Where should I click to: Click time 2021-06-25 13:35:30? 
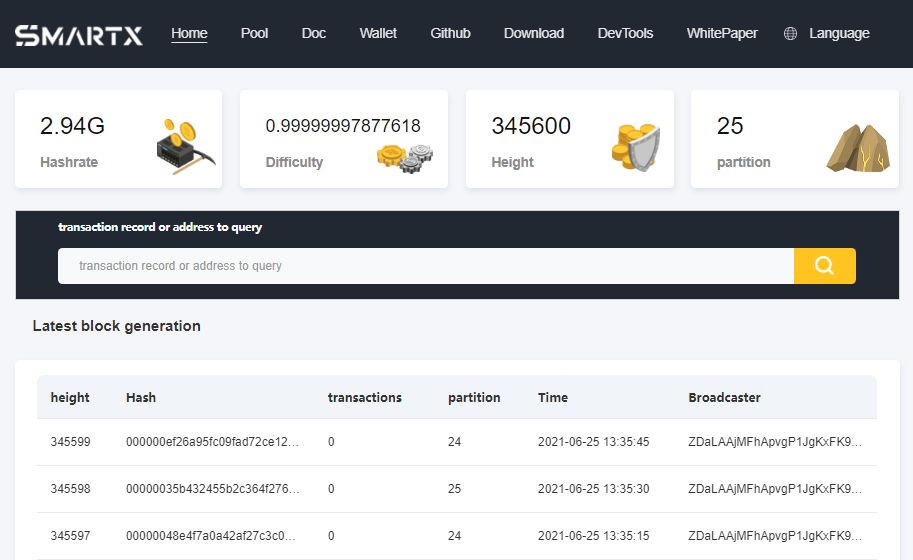[593, 489]
